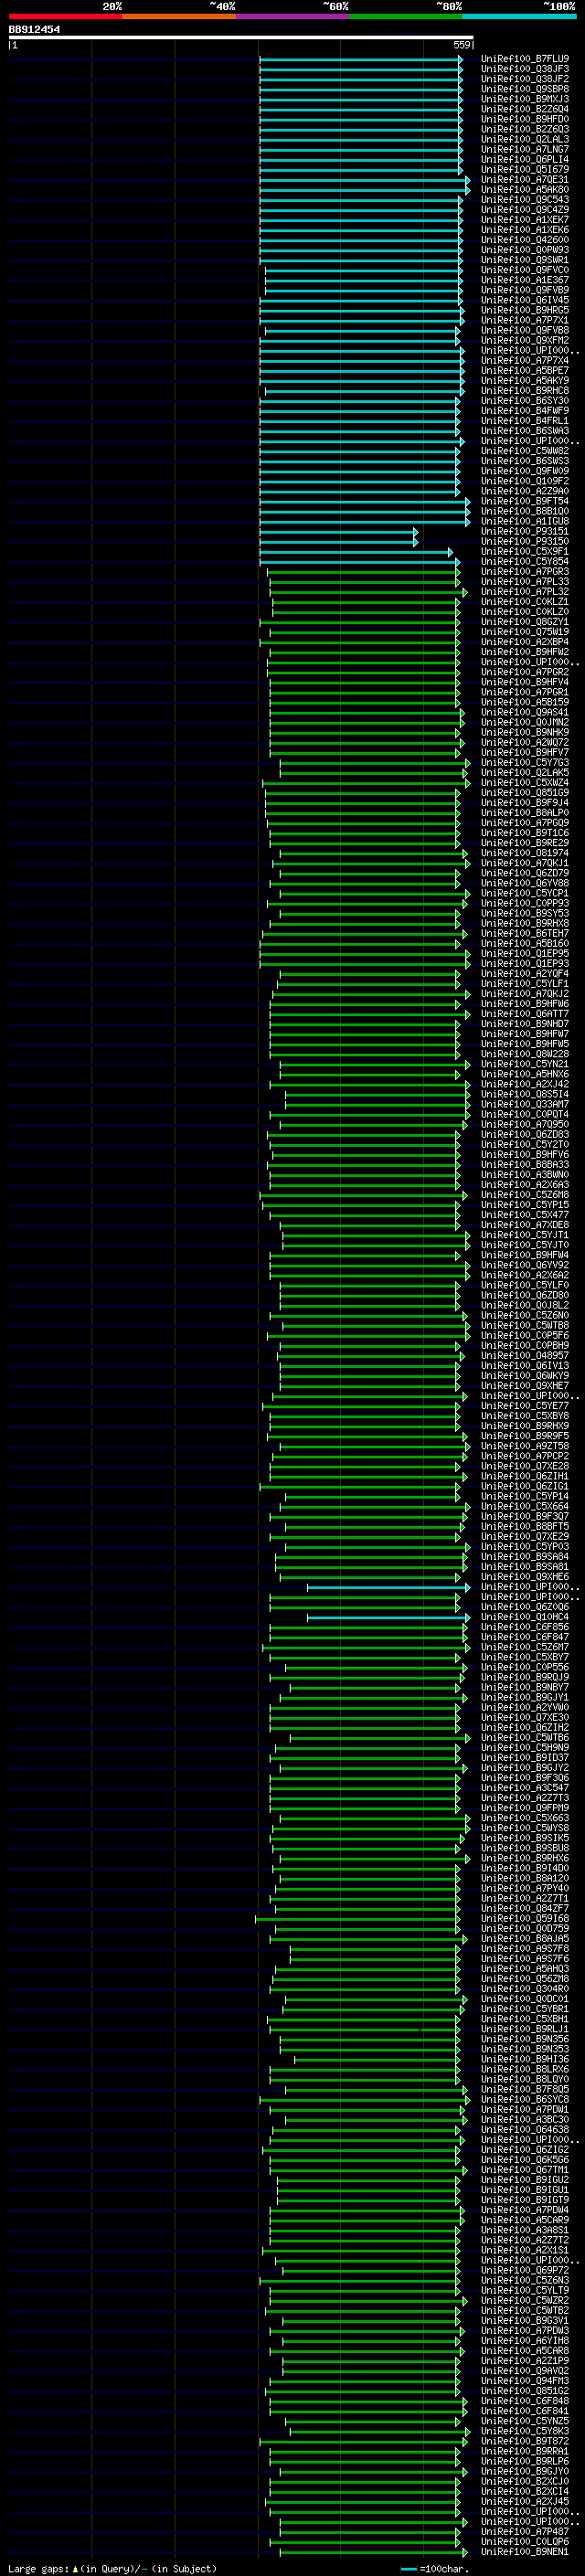Select hit UniRef100_Q9SBP8
This screenshot has width=585, height=2576.
tap(525, 89)
